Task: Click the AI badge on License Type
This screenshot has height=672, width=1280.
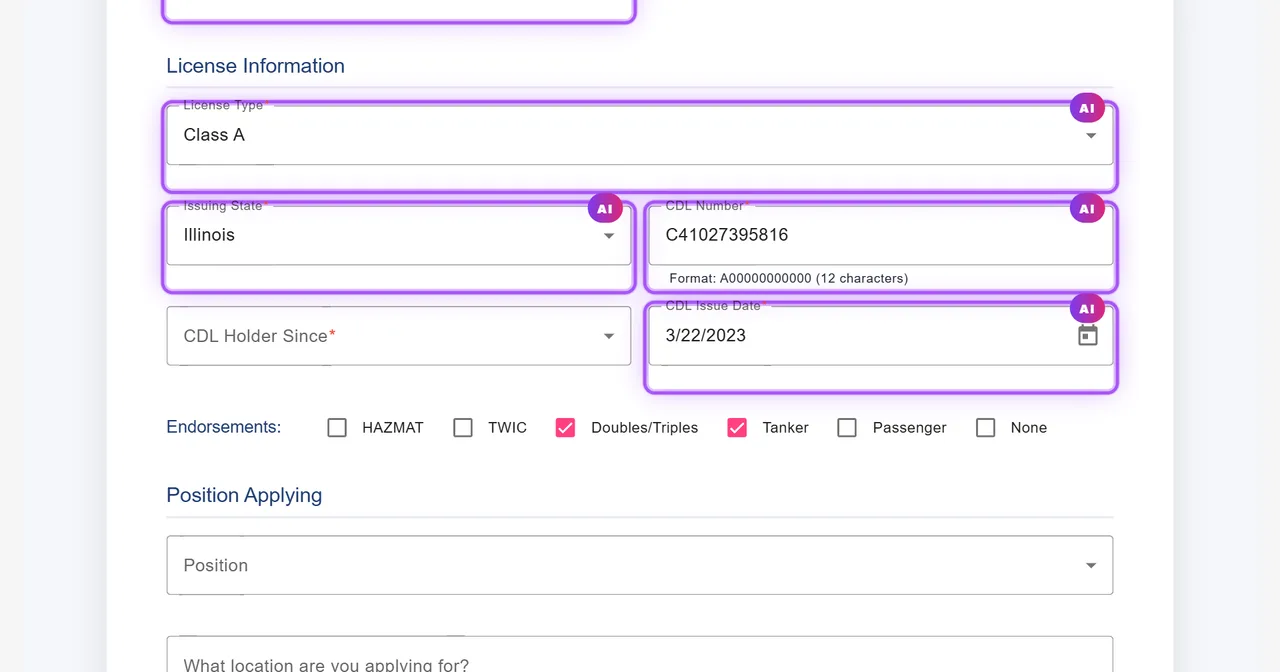Action: pyautogui.click(x=1087, y=108)
